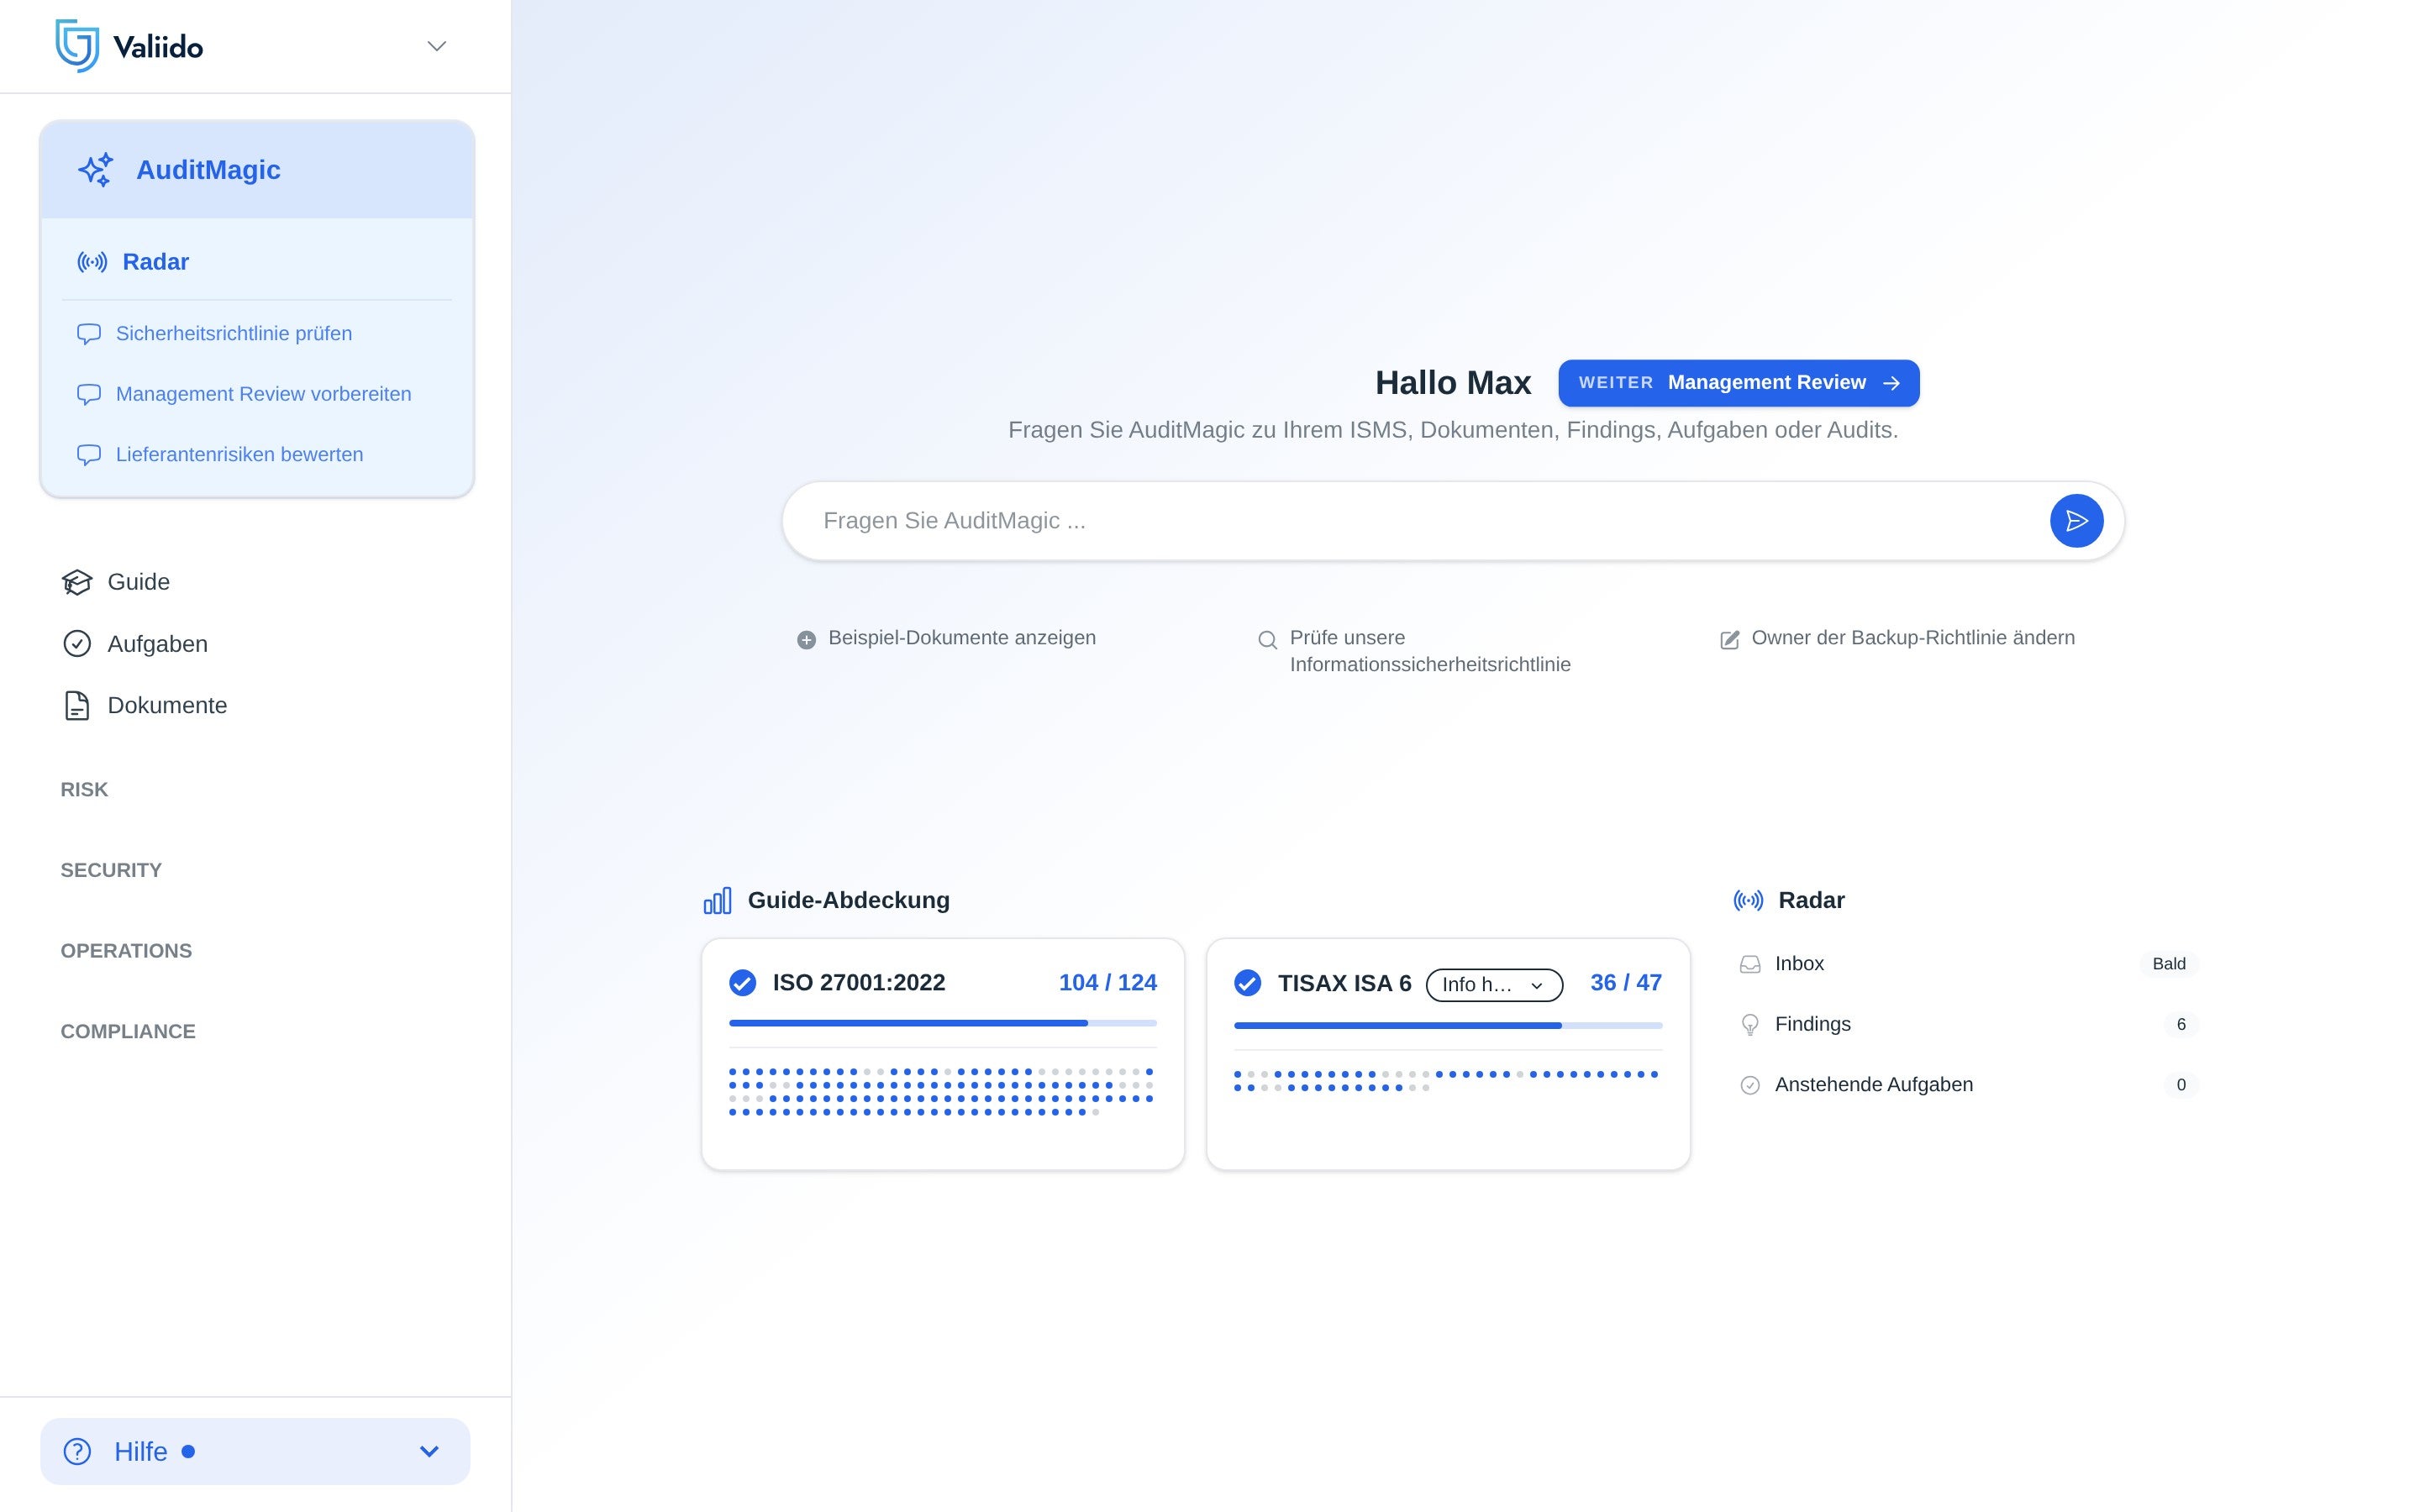Select the AuditMagic sidebar heading
The image size is (2420, 1512).
(x=208, y=170)
